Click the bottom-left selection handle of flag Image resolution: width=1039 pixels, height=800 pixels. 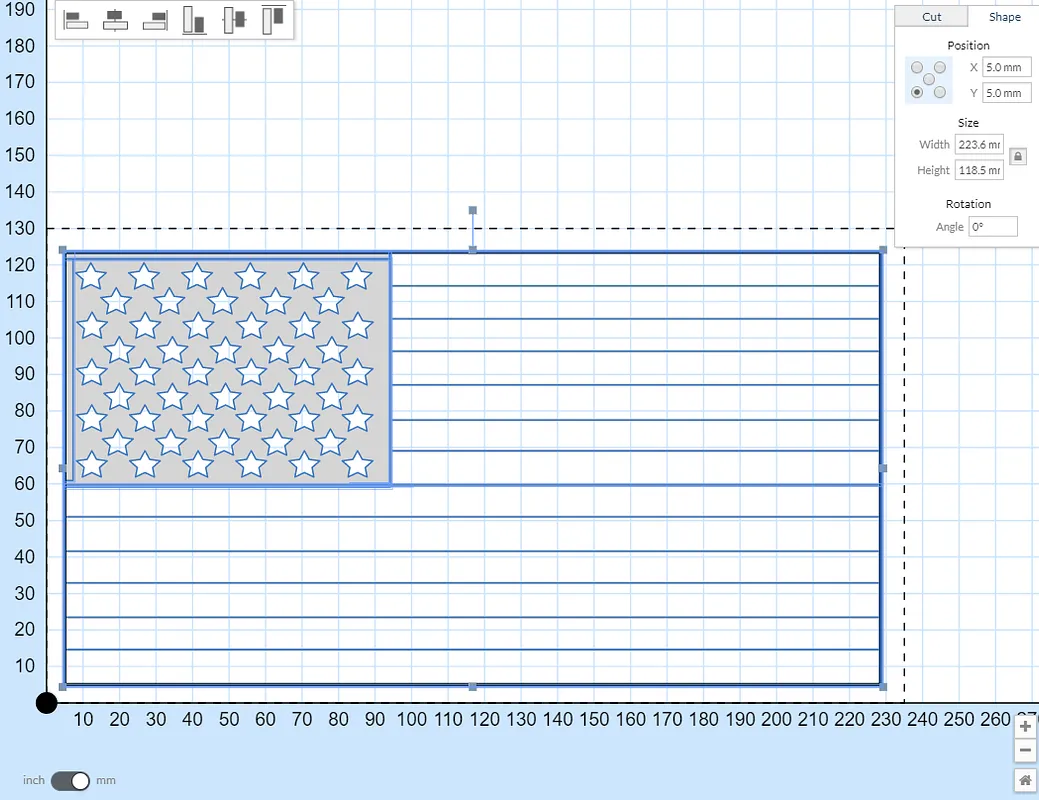tap(63, 687)
